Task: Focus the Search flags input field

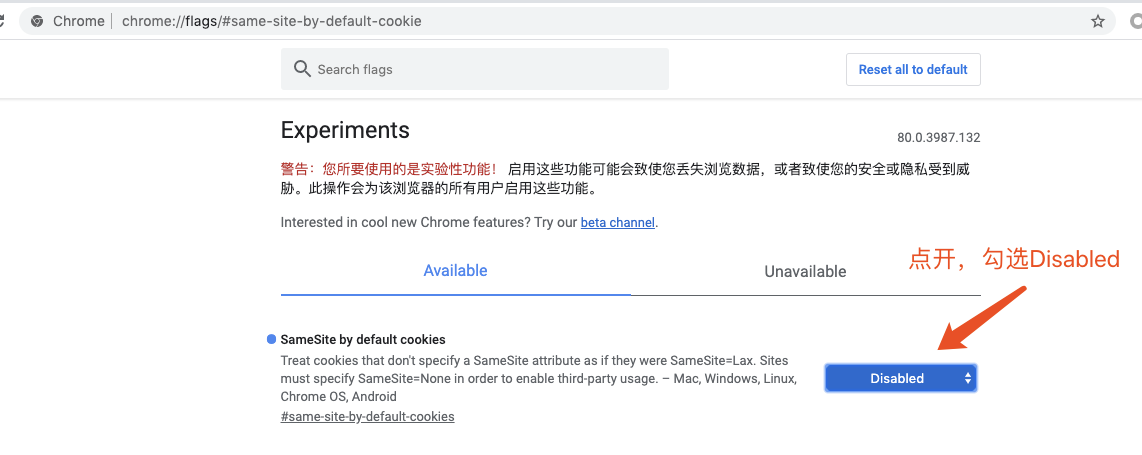Action: [475, 69]
